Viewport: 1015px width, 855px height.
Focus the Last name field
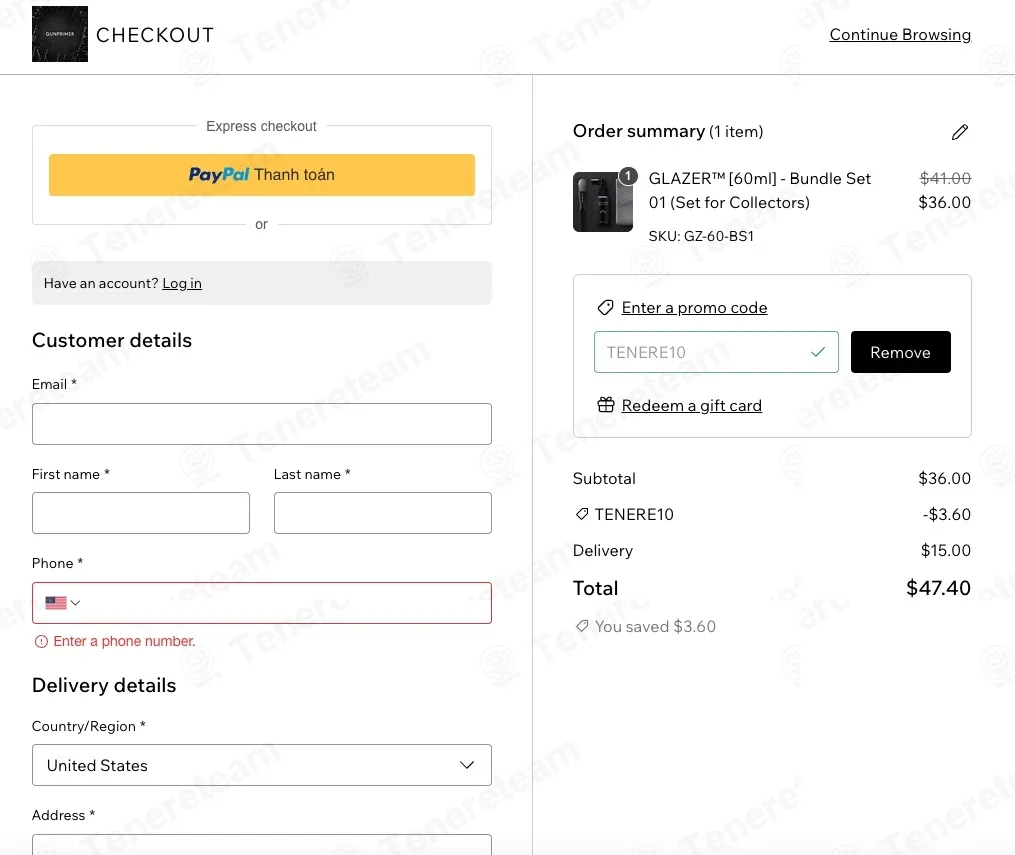(383, 513)
